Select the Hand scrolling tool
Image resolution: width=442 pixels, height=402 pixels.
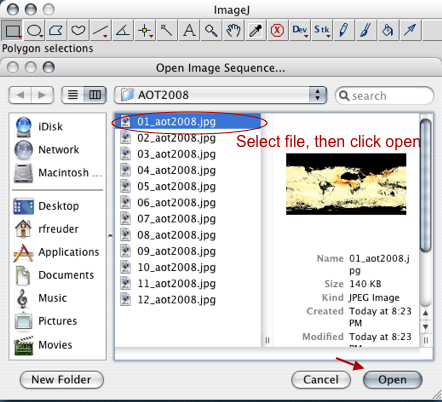tap(233, 30)
